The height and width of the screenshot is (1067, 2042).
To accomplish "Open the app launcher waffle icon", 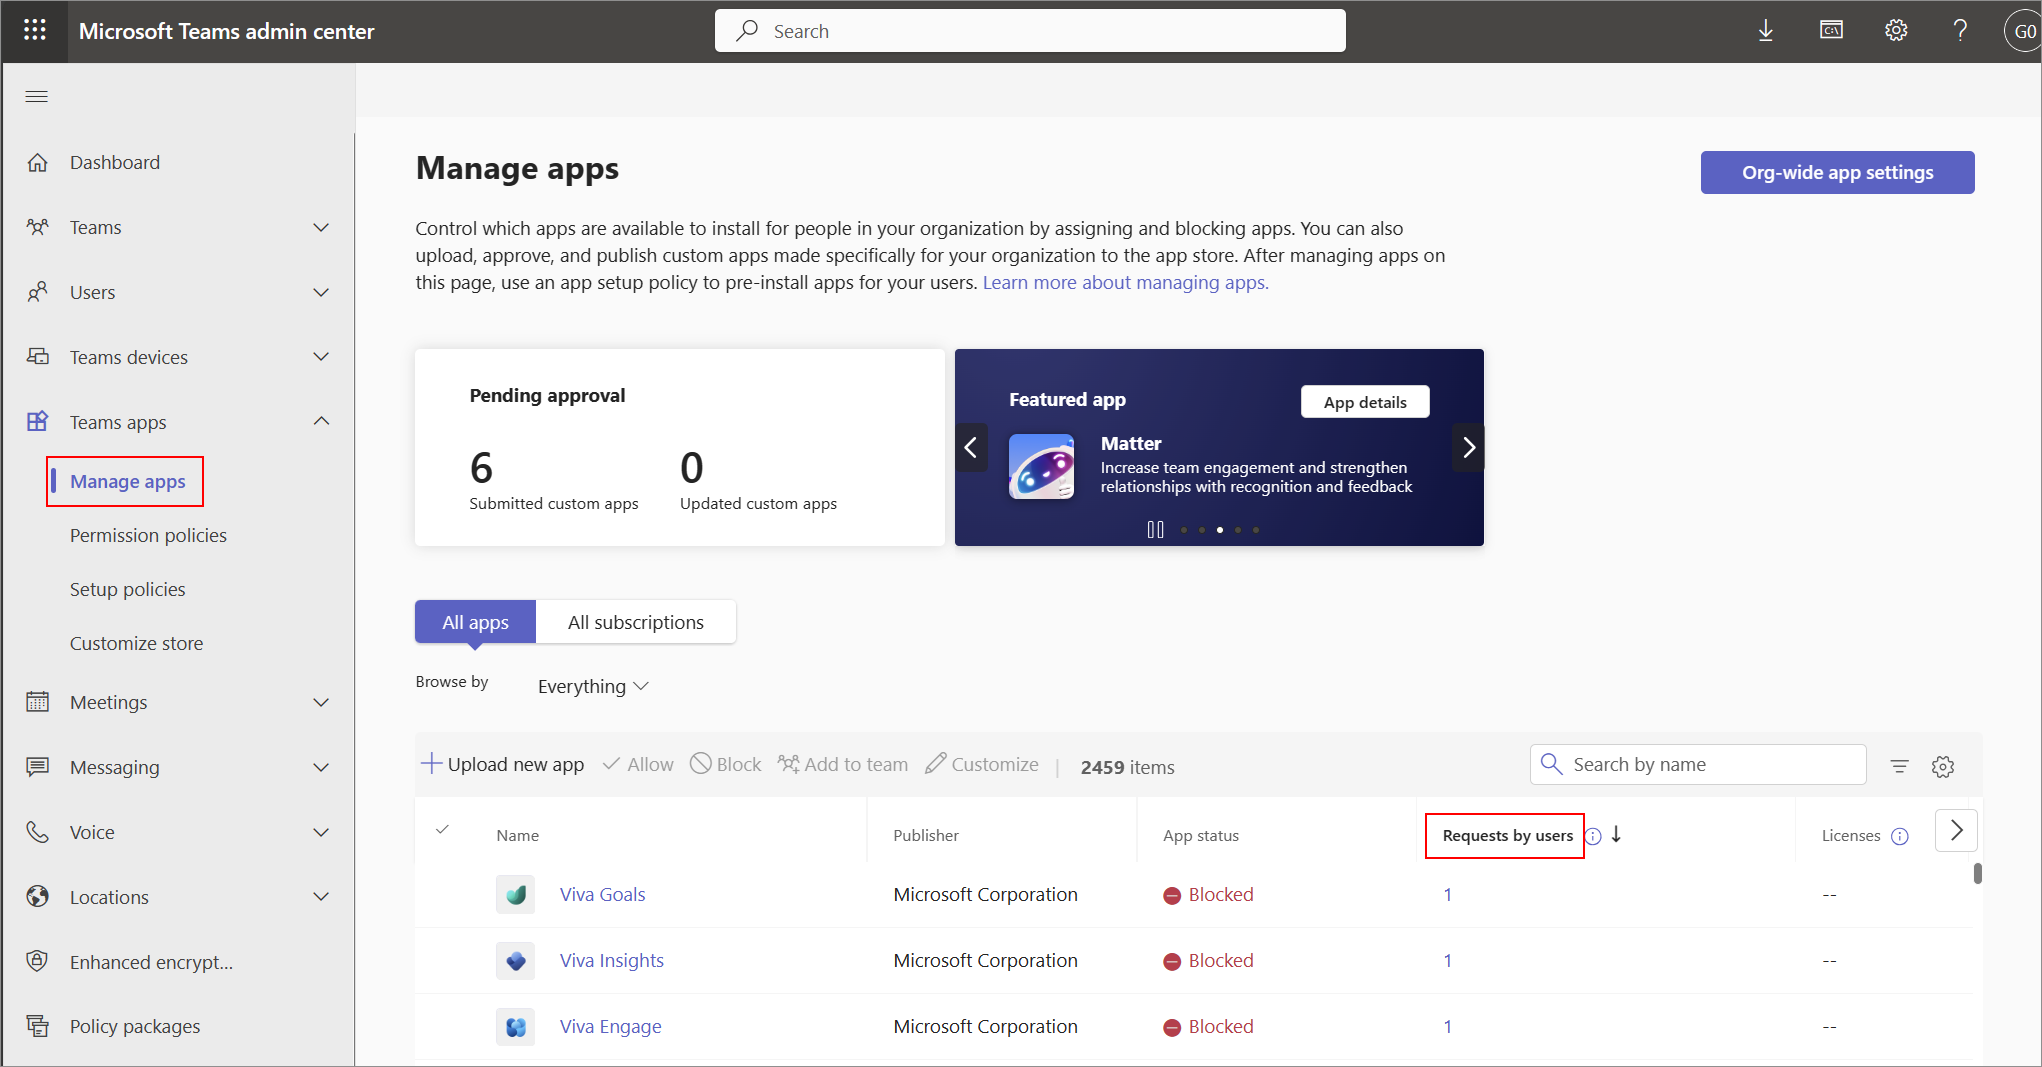I will [x=35, y=31].
